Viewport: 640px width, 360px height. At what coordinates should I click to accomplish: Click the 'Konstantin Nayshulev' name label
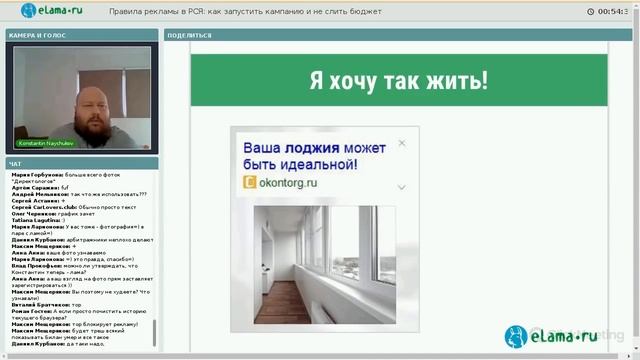coord(46,143)
